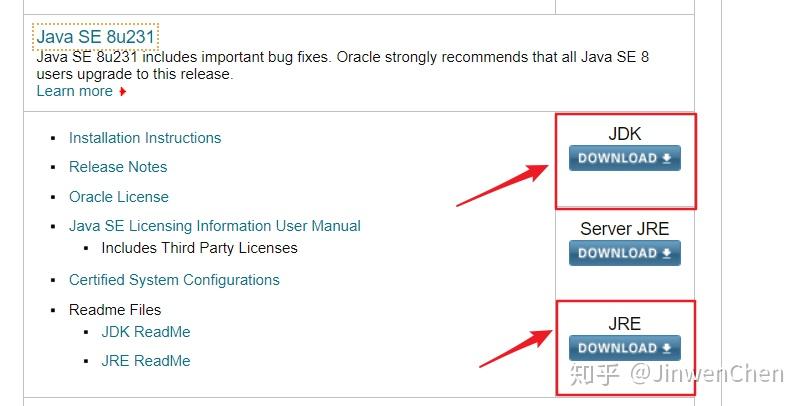Click the download arrow icon under JDK
804x406 pixels.
coord(667,158)
